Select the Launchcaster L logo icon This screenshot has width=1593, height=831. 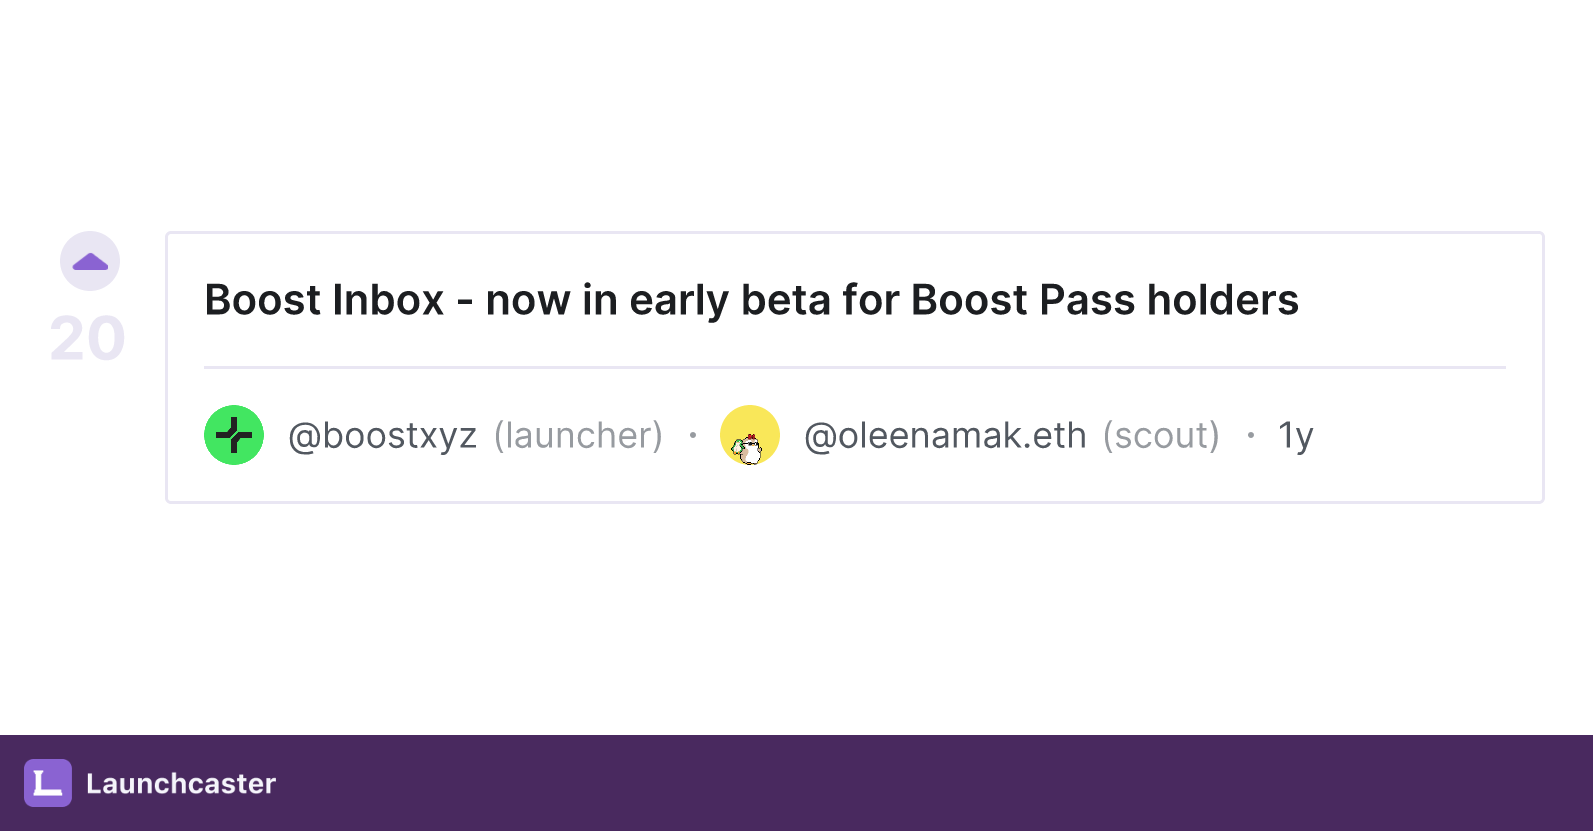[48, 783]
